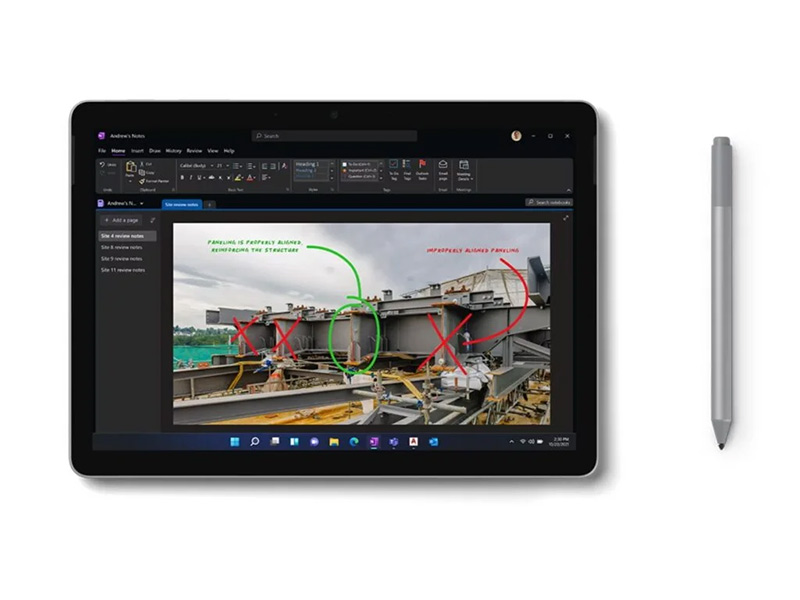The width and height of the screenshot is (800, 600).
Task: Open taskbar Search magnifier
Action: (x=254, y=442)
